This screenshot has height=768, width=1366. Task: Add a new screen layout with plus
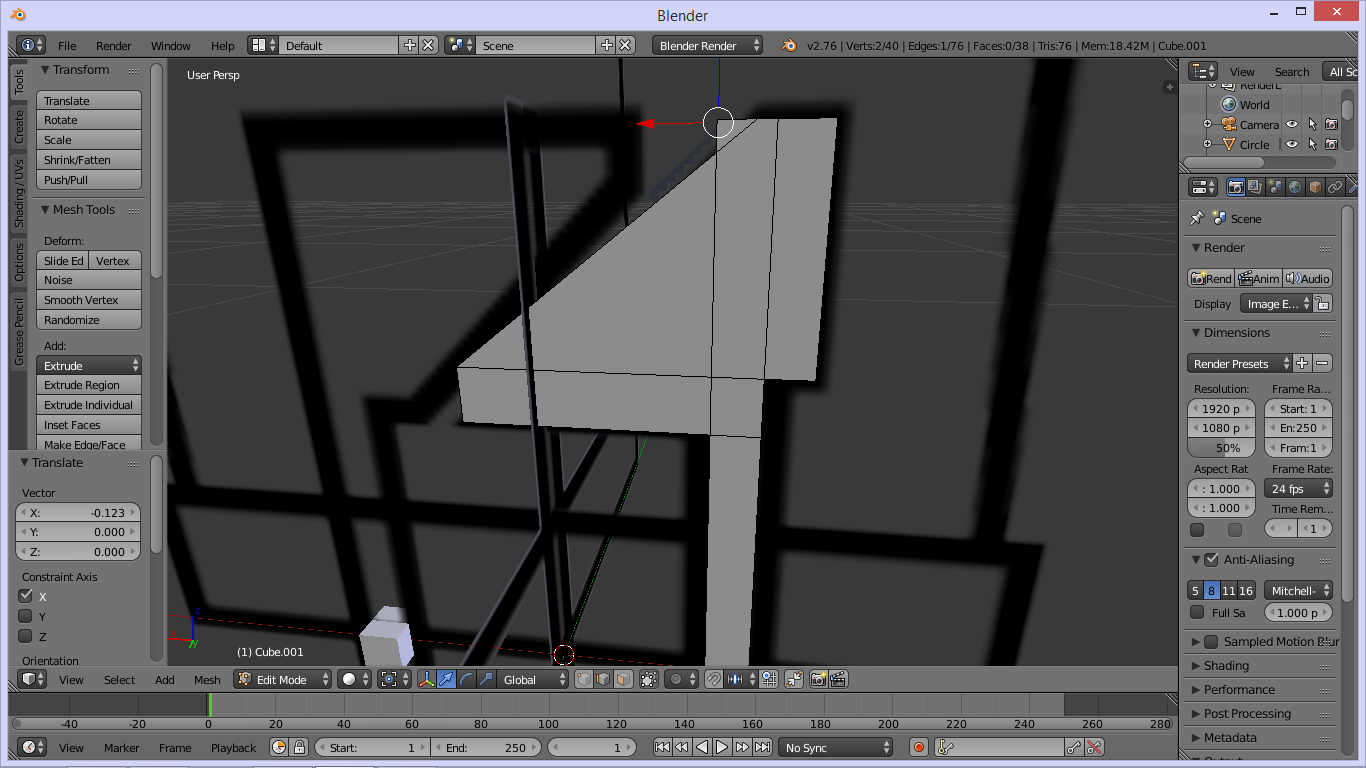coord(409,45)
